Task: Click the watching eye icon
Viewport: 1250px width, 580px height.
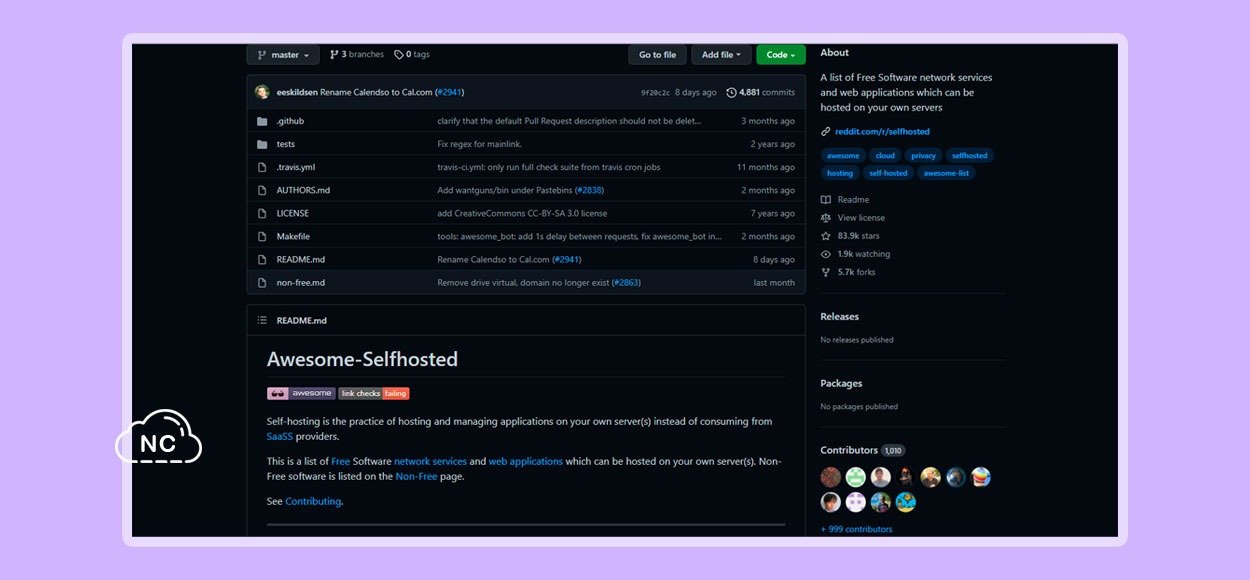Action: coord(826,254)
